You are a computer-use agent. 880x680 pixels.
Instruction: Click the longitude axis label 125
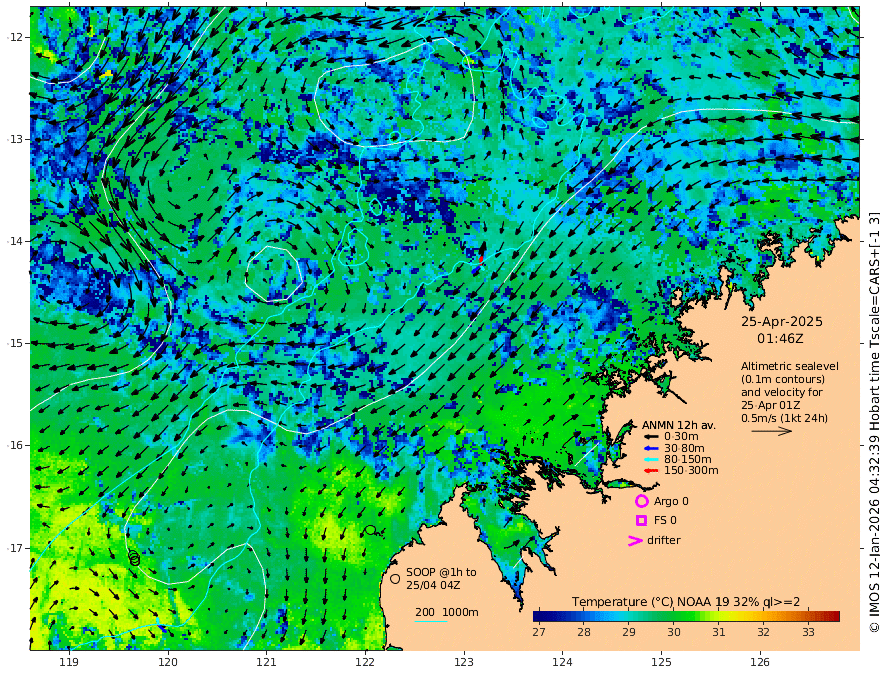click(661, 663)
